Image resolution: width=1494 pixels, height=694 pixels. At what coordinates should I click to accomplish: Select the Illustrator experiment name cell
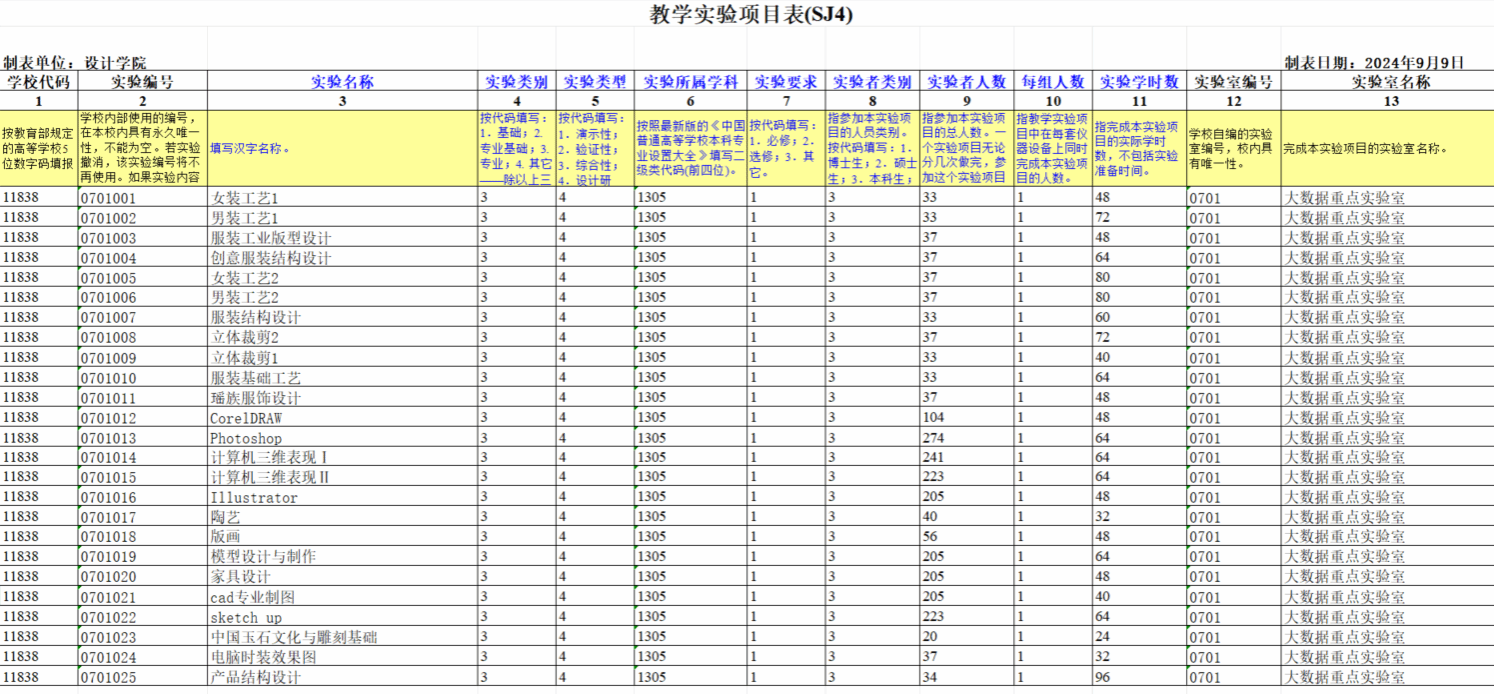pyautogui.click(x=254, y=497)
